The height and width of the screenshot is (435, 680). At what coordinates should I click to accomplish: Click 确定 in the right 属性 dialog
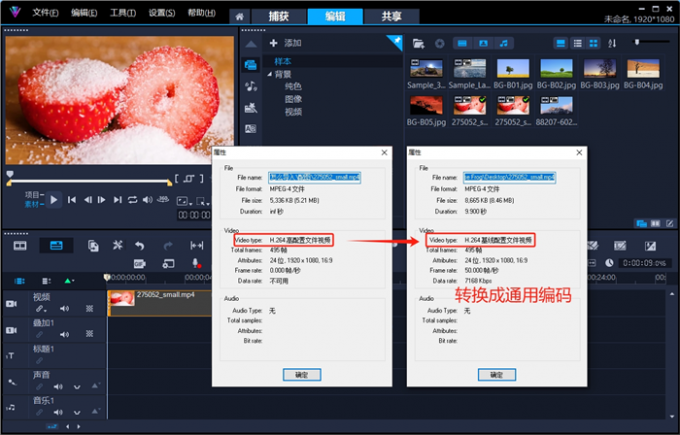[x=497, y=375]
